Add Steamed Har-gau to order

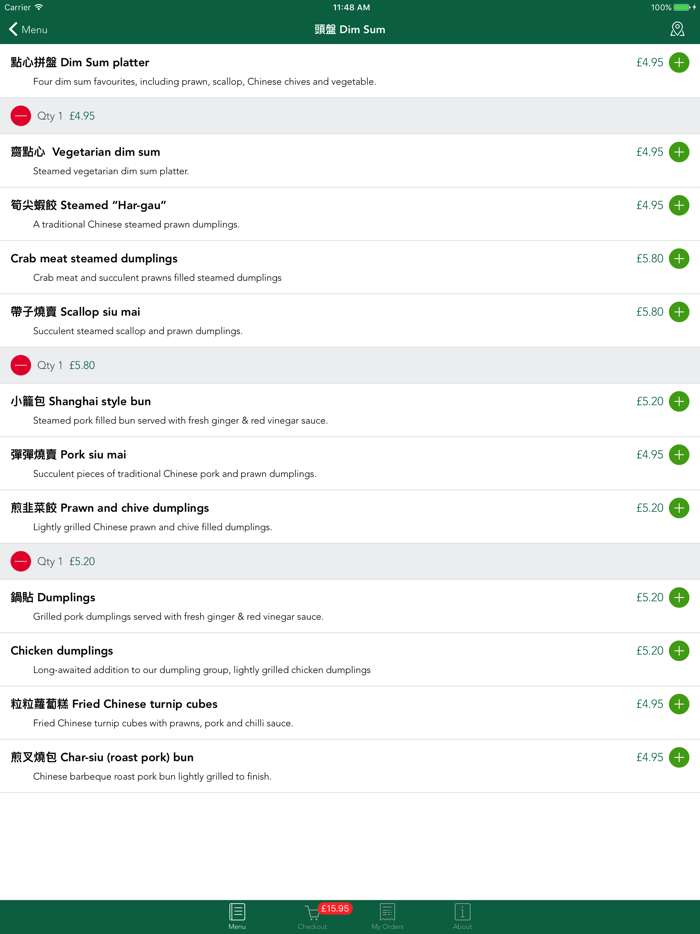point(679,206)
